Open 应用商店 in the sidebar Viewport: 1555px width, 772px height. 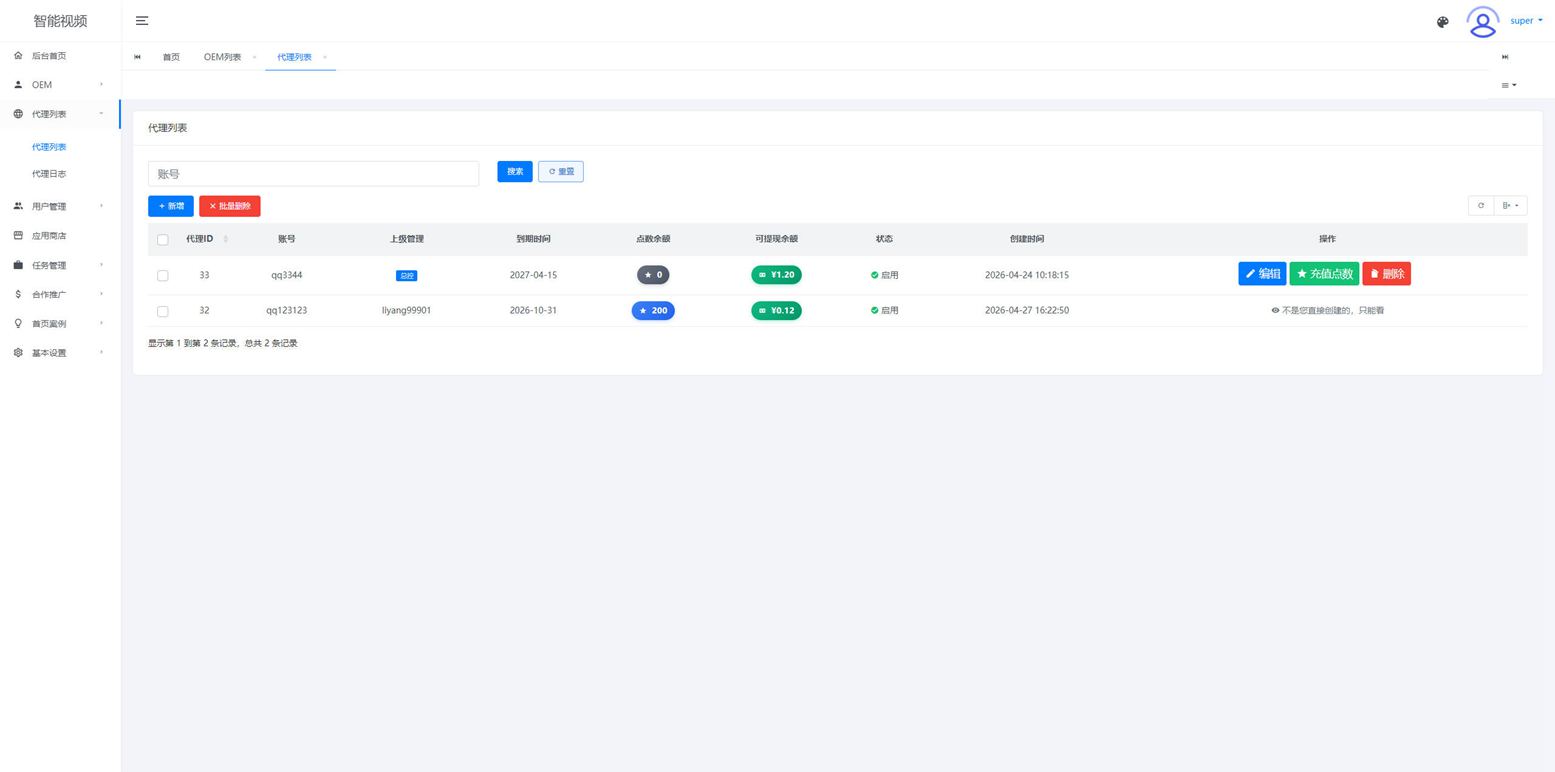(60, 236)
